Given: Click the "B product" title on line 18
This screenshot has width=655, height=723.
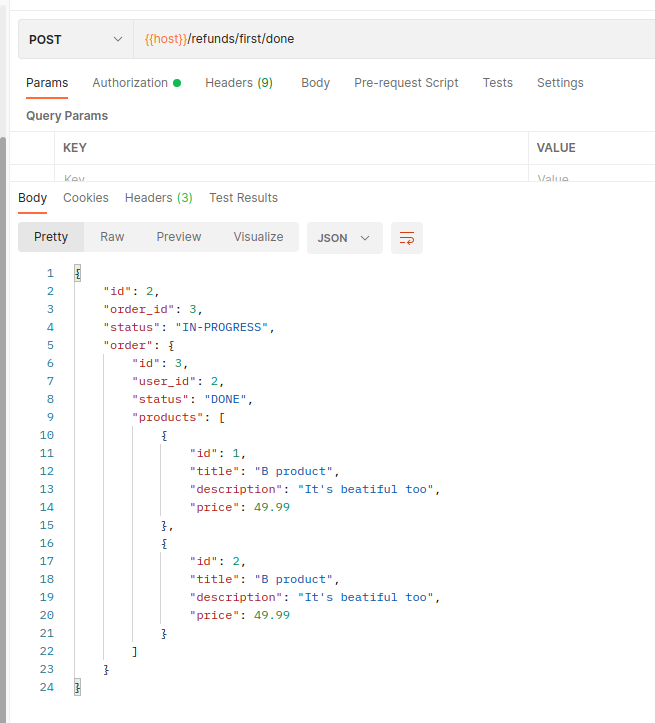Looking at the screenshot, I should pyautogui.click(x=294, y=579).
